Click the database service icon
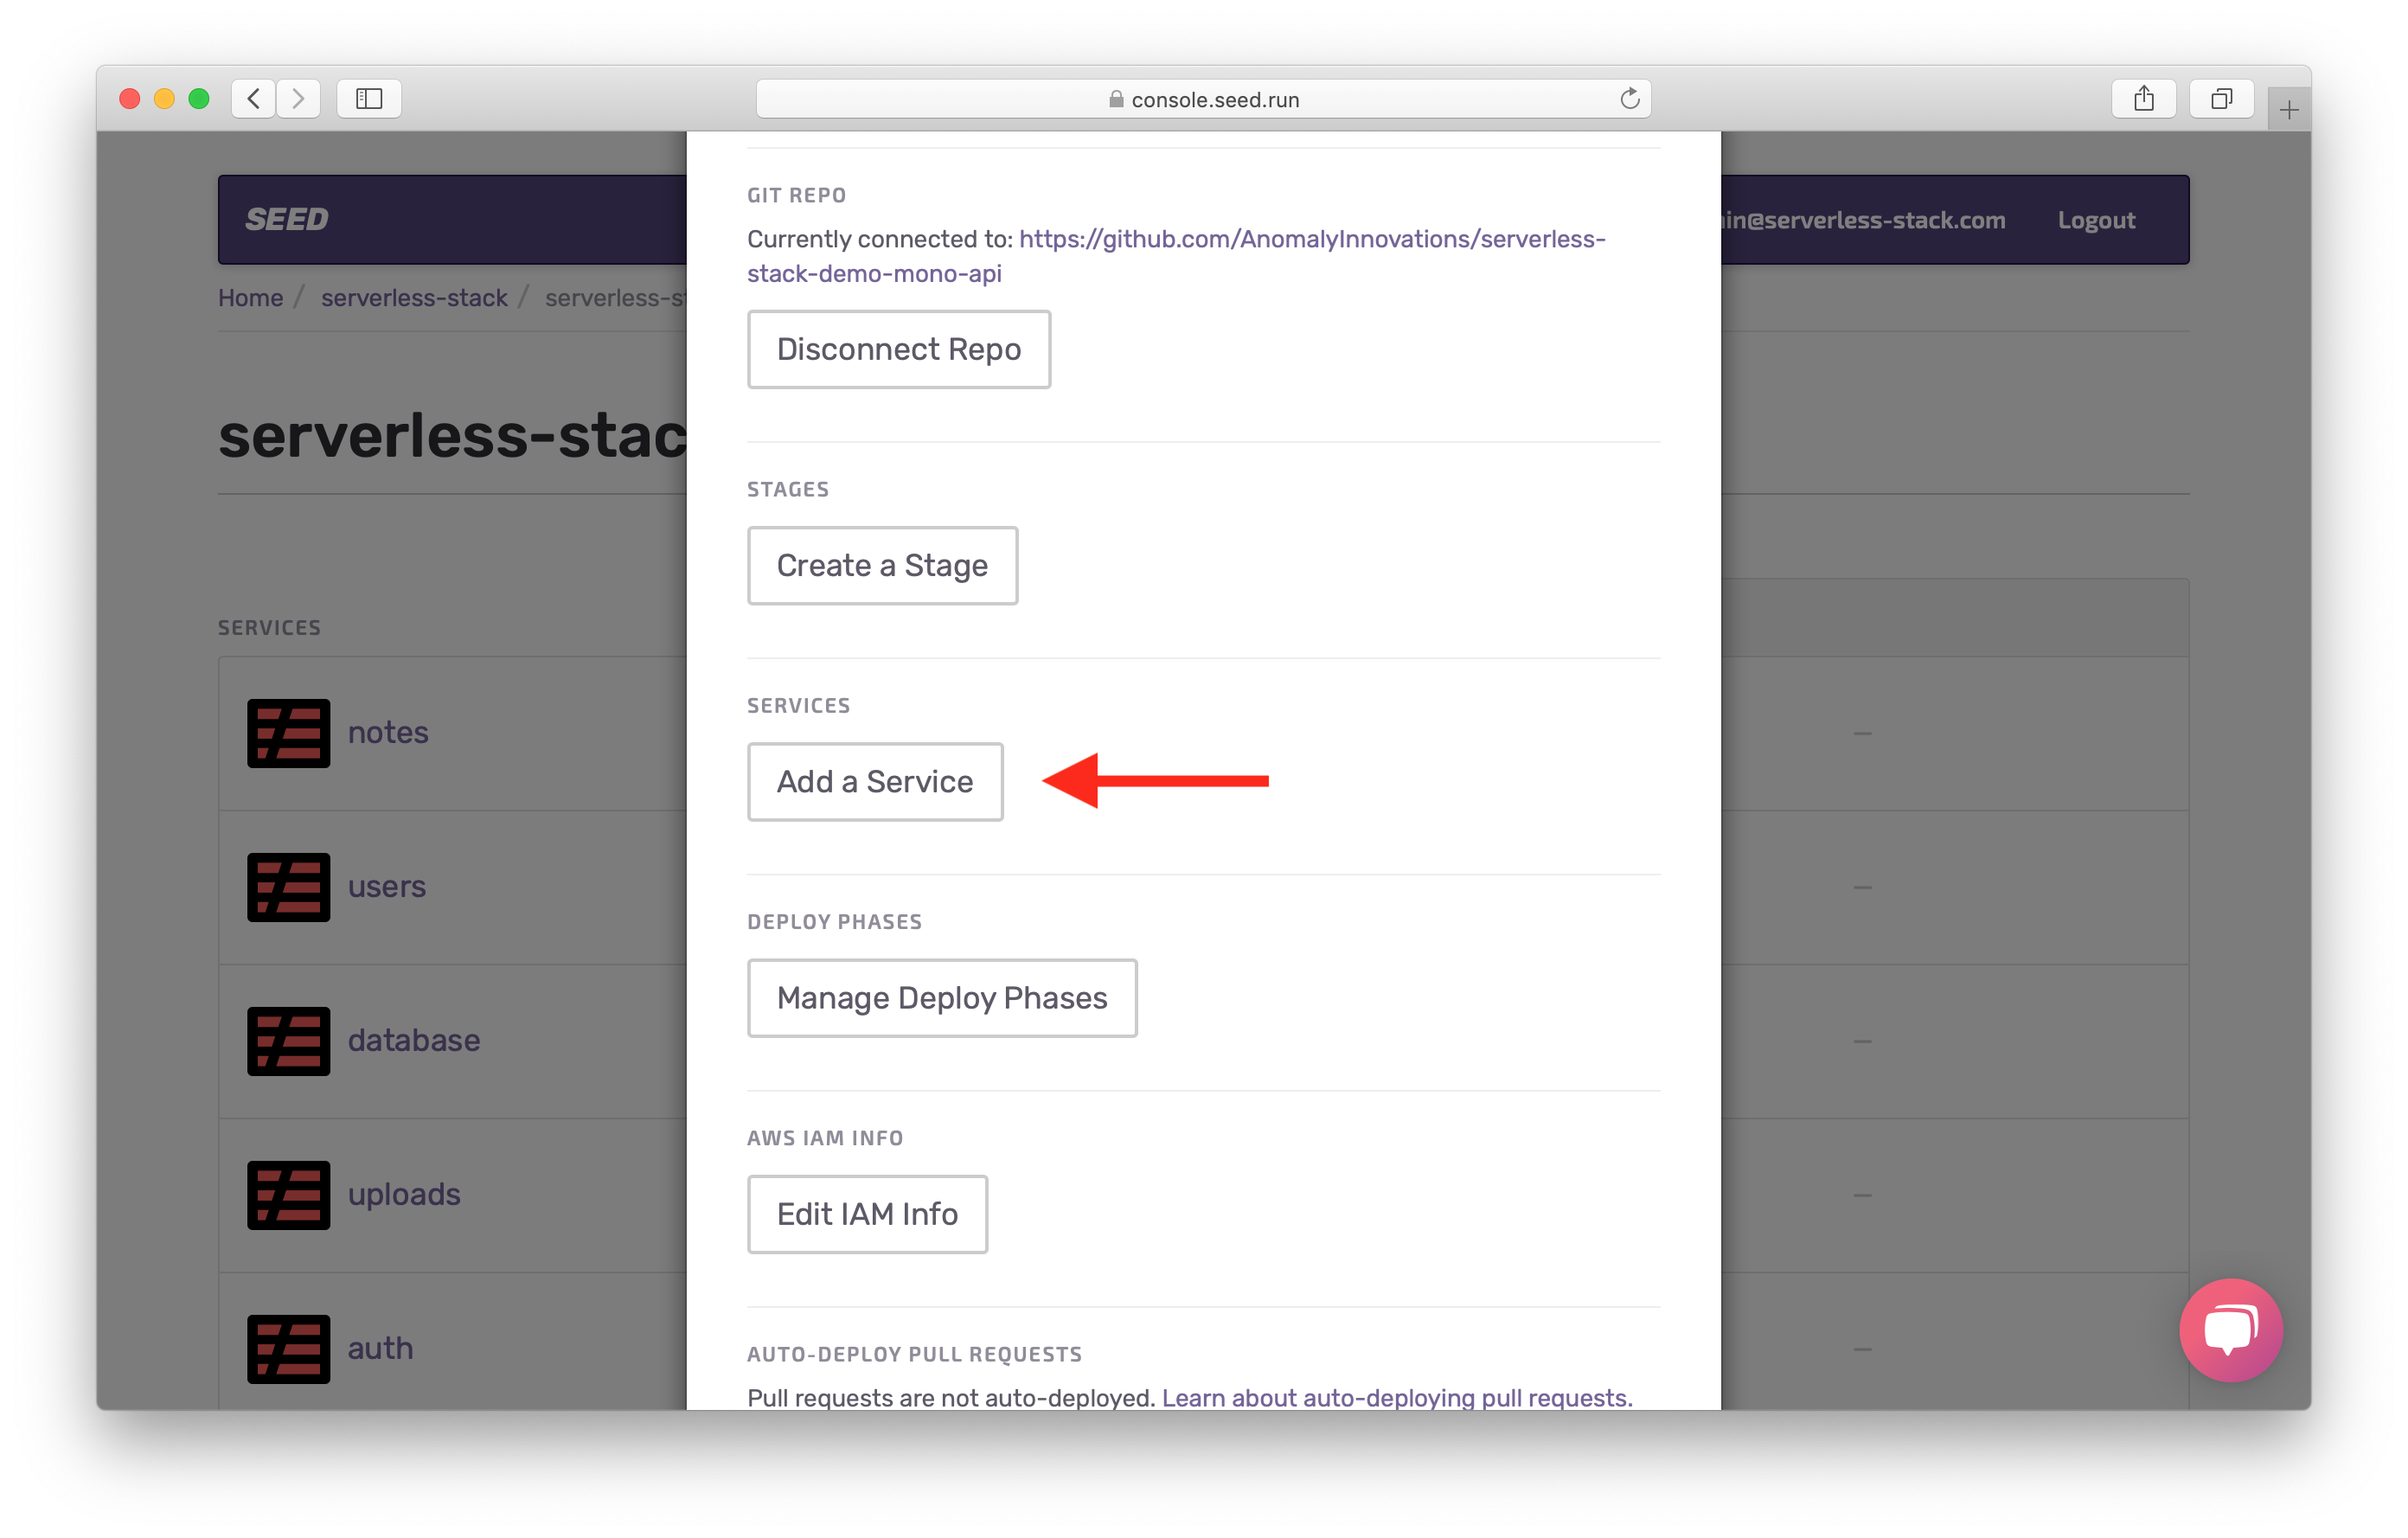 tap(288, 1041)
